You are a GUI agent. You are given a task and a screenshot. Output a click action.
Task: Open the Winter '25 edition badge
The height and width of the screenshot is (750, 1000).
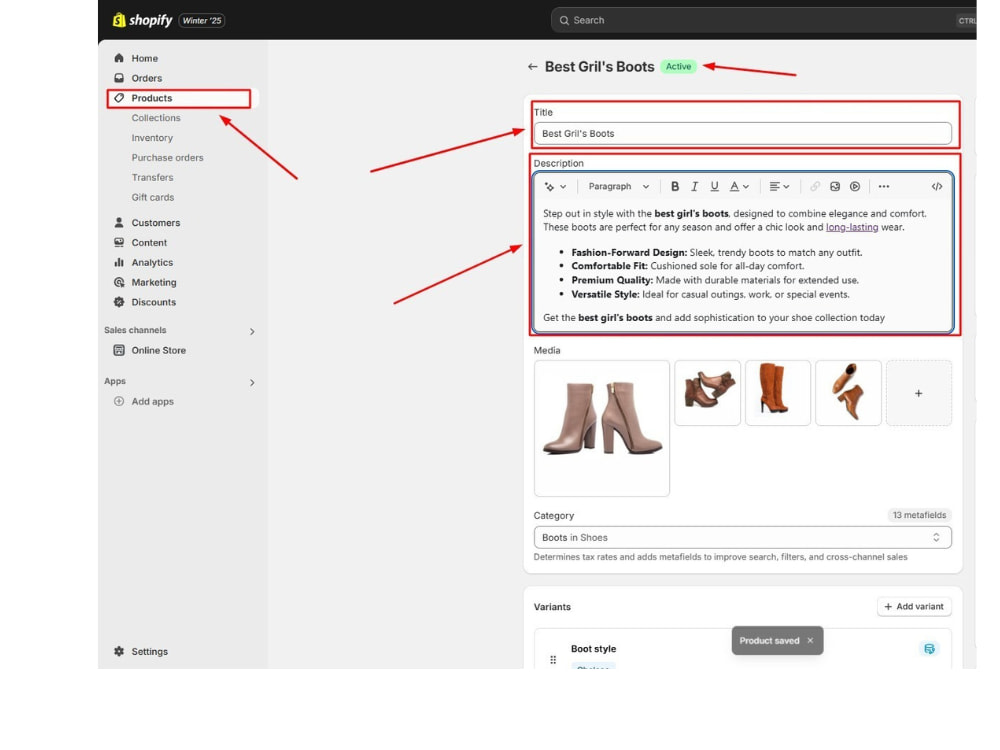202,20
